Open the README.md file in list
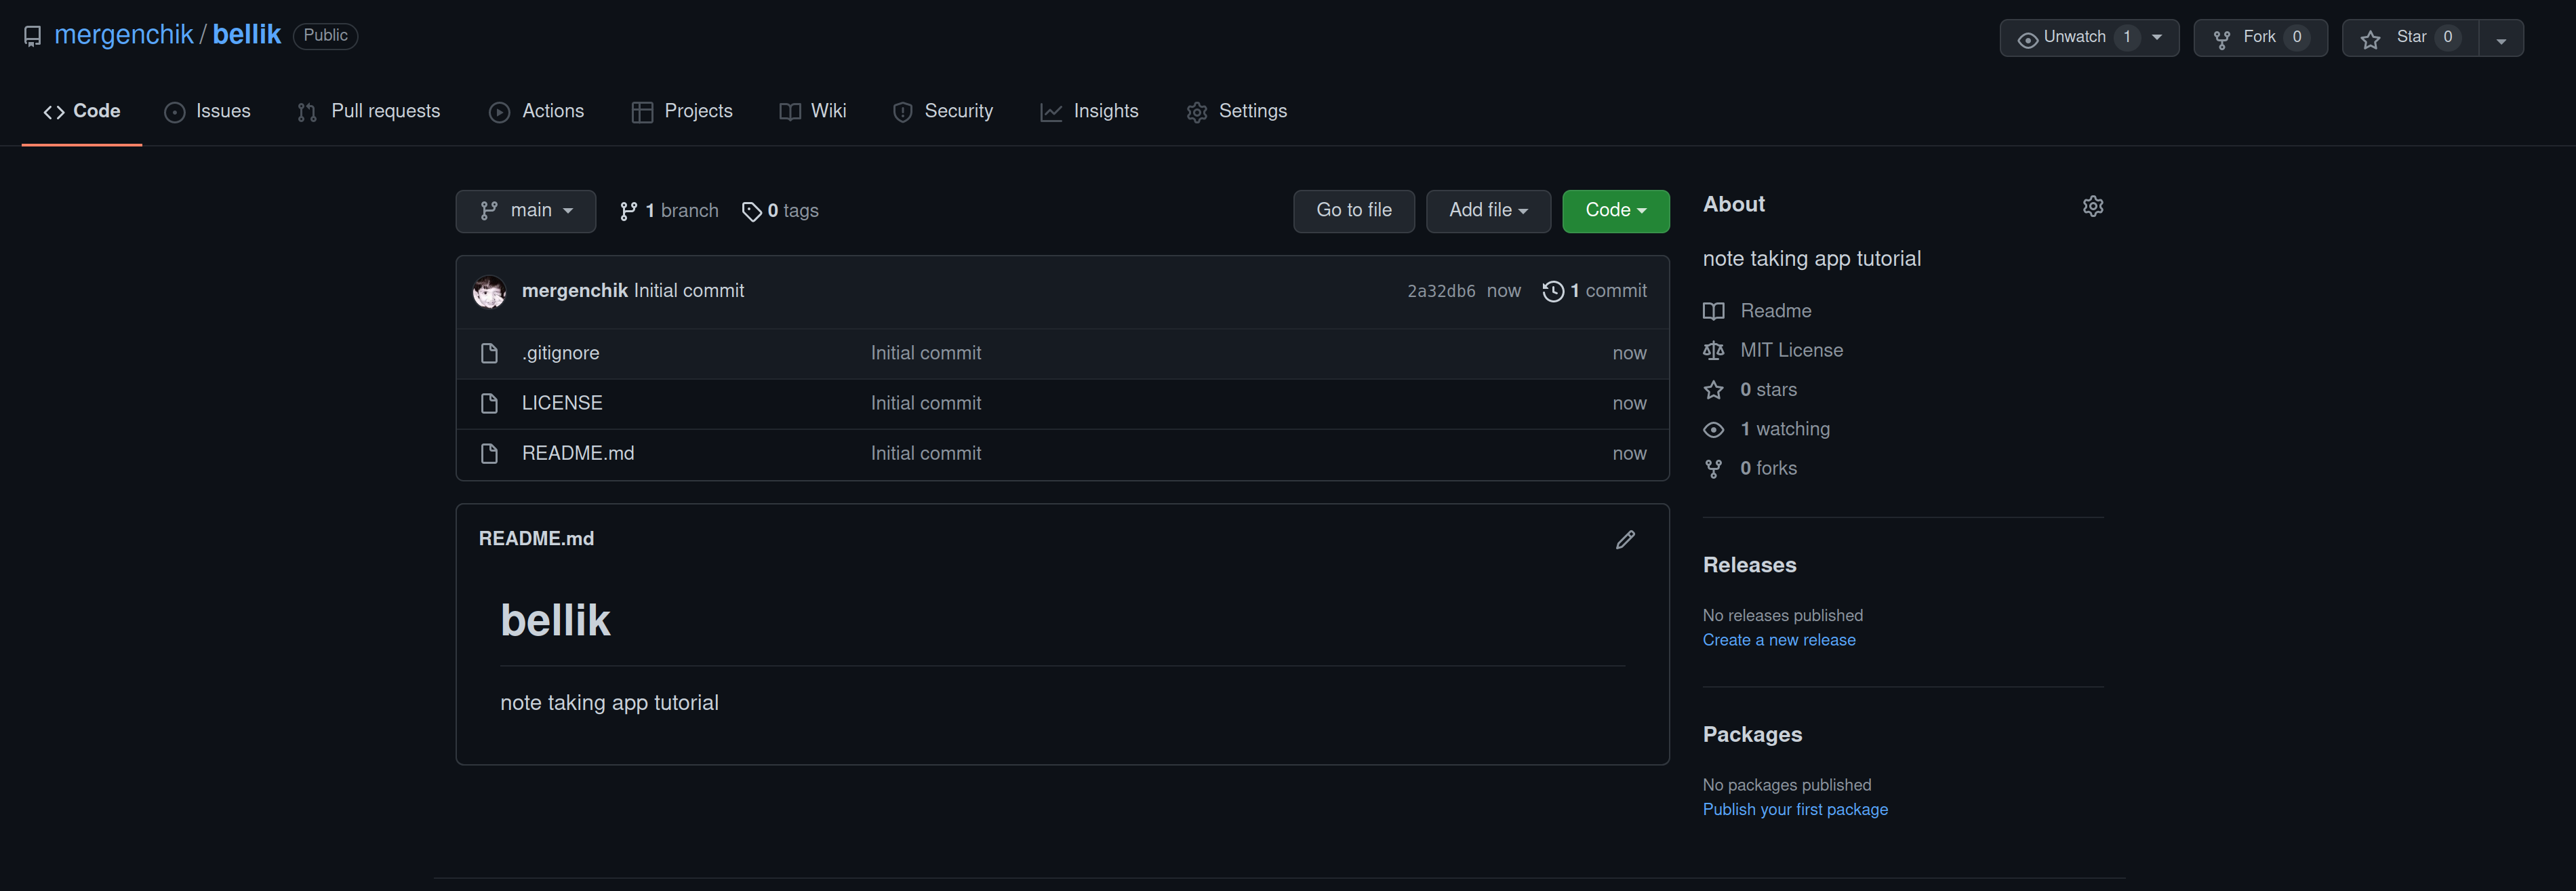Viewport: 2576px width, 891px height. pyautogui.click(x=578, y=454)
